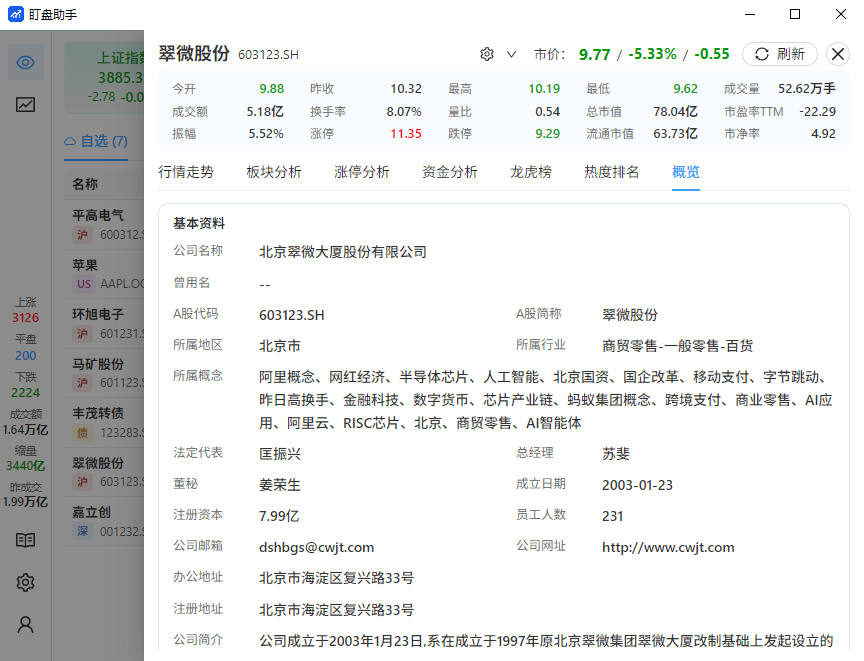The image size is (864, 661).
Task: Click the 成交额 1.64万亿 figure in sidebar
Action: [25, 430]
